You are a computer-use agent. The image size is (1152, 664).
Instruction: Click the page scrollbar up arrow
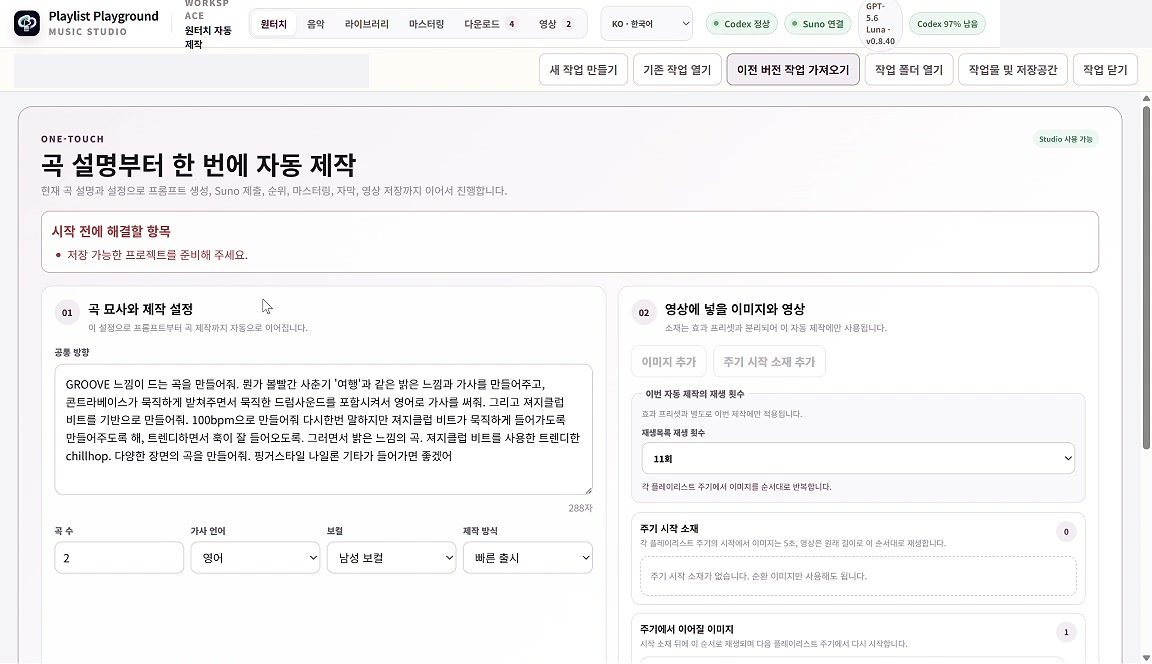(1146, 98)
